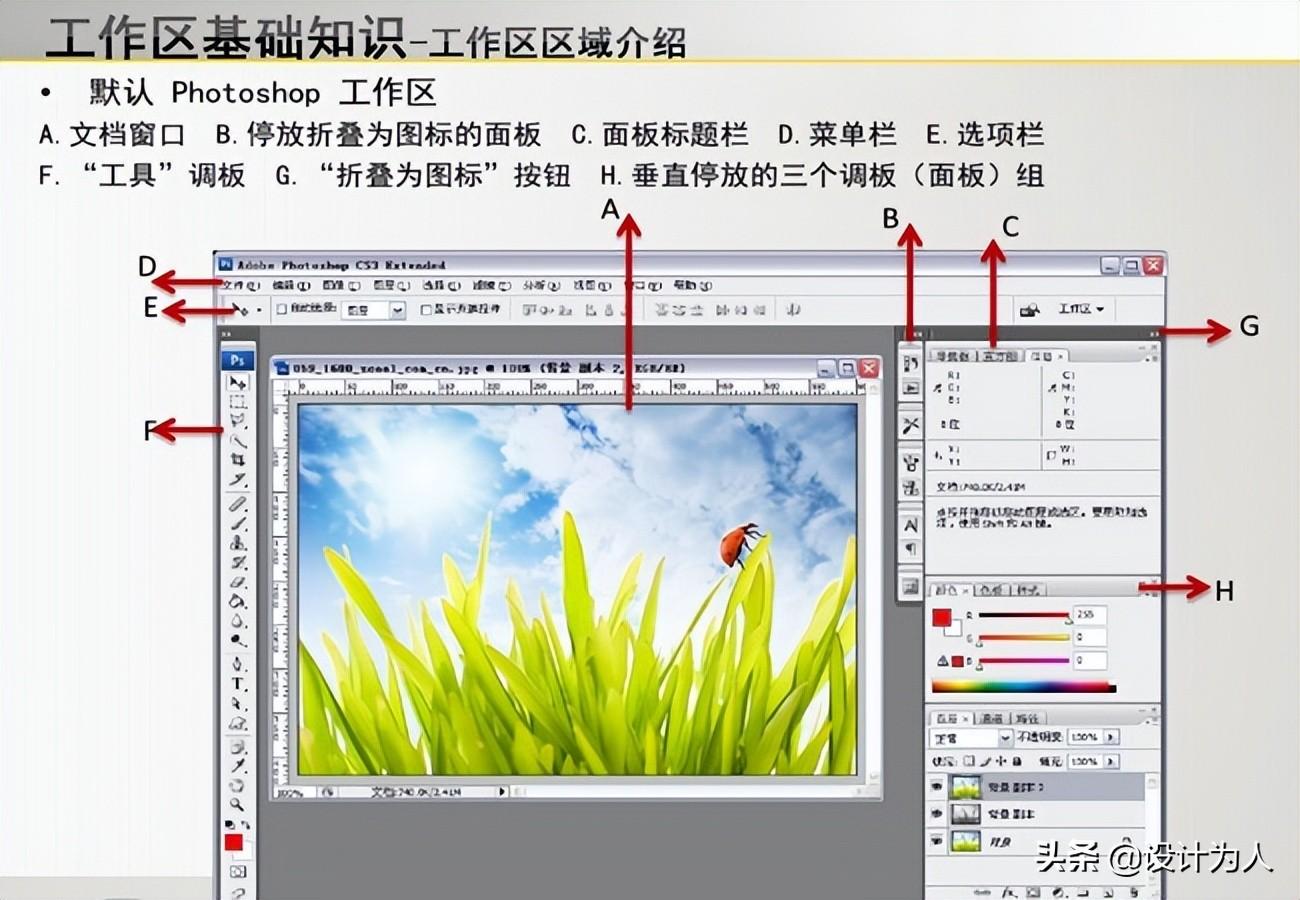This screenshot has height=900, width=1300.
Task: Open the Tool Presets icon in the dock
Action: pyautogui.click(x=911, y=426)
